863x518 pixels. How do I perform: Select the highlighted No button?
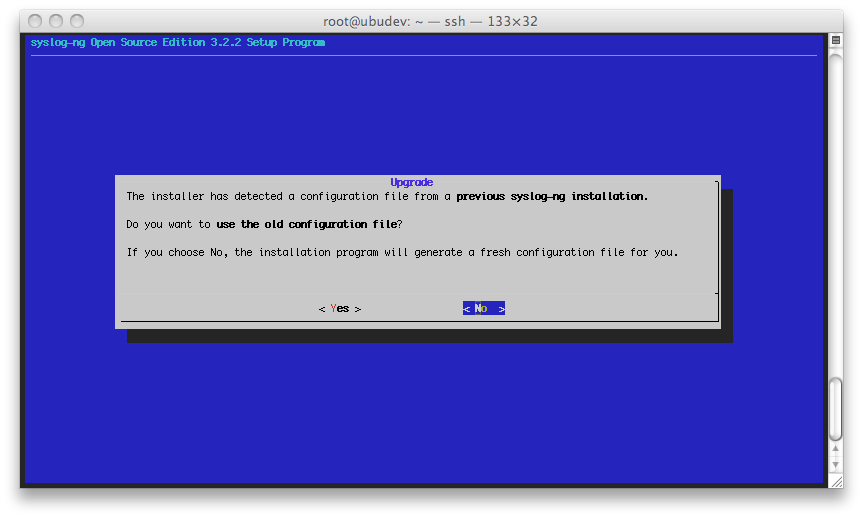pos(484,309)
